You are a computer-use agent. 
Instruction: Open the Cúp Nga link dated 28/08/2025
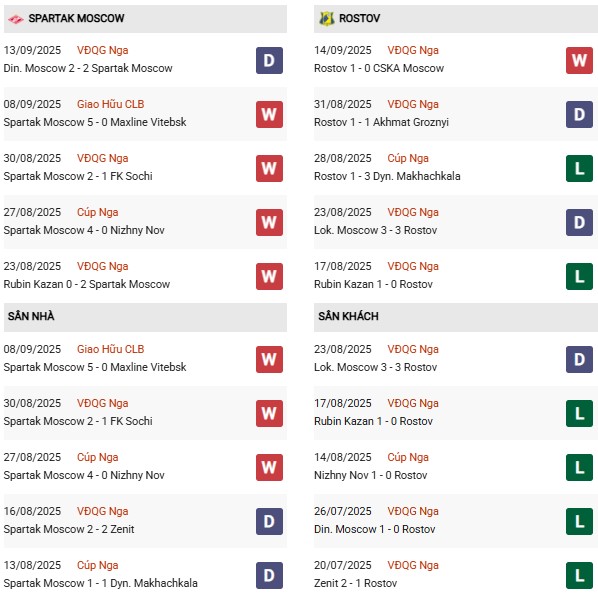pos(408,158)
